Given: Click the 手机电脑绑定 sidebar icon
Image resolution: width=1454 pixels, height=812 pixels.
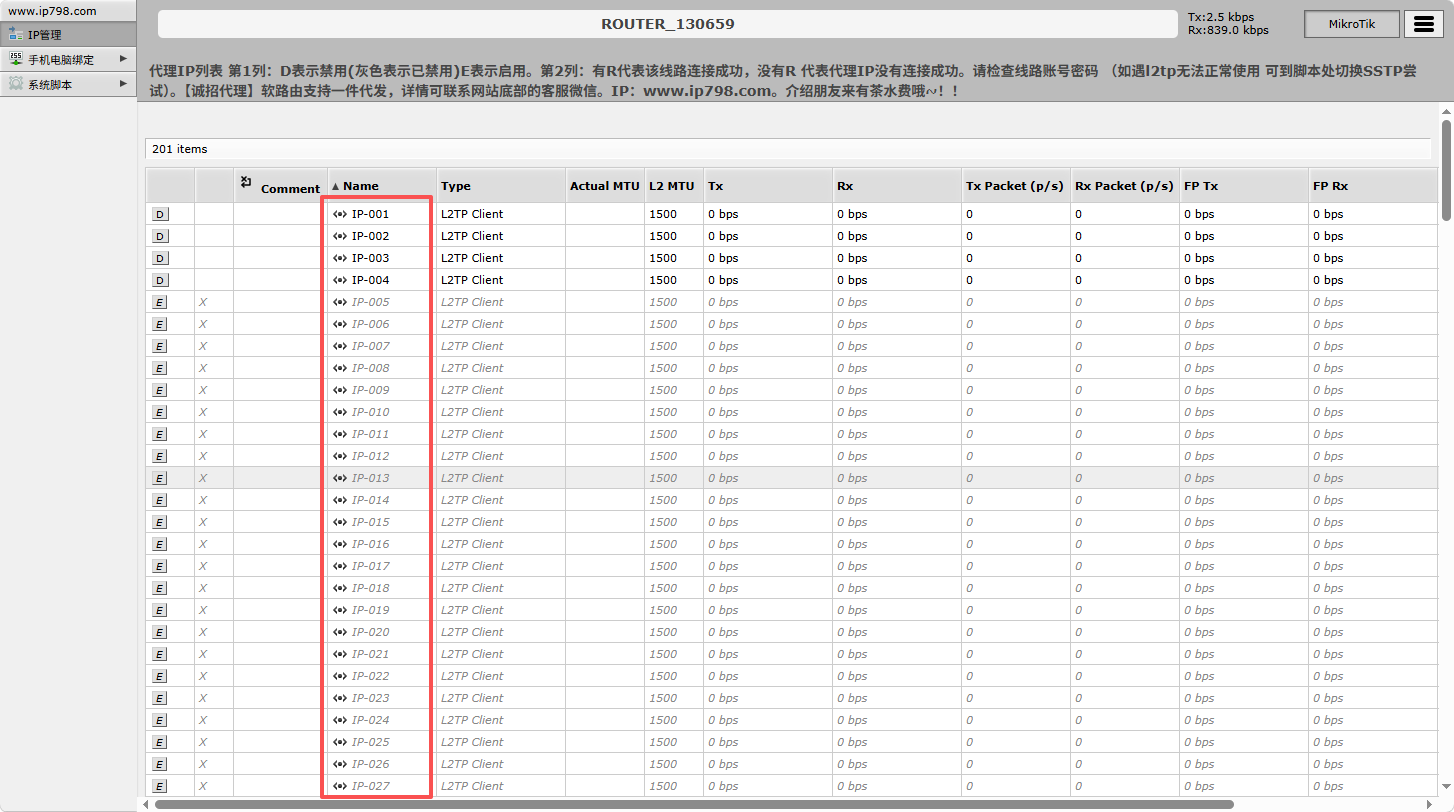Looking at the screenshot, I should (15, 60).
